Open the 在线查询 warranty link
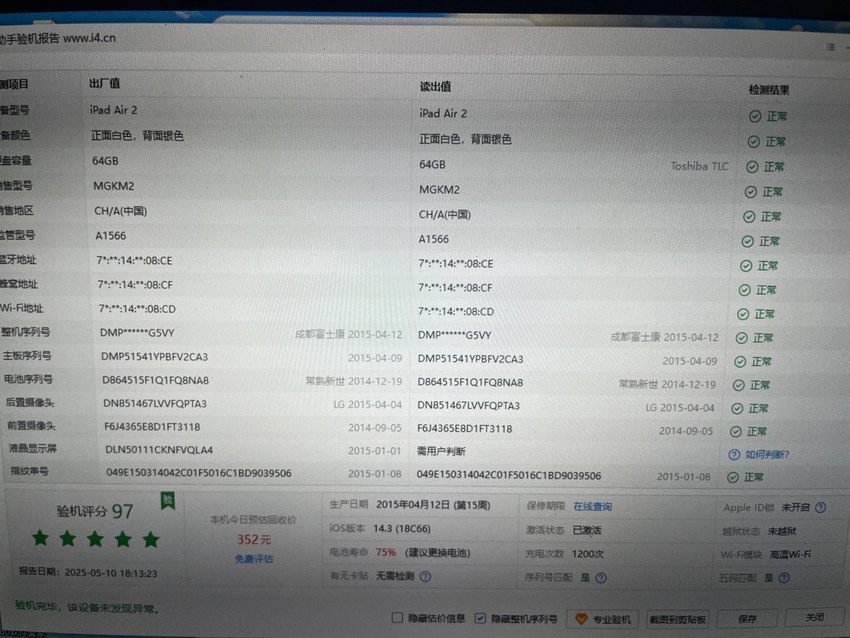The image size is (850, 638). point(593,506)
